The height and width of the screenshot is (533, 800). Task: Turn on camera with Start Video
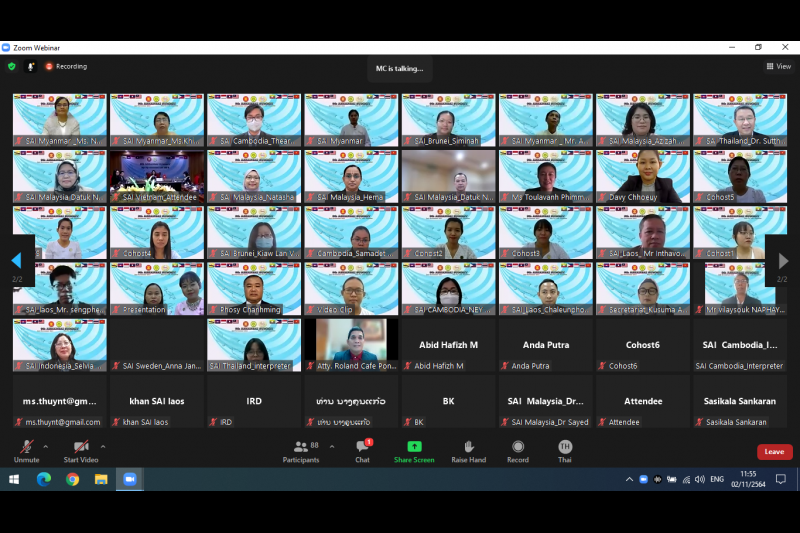[x=80, y=447]
